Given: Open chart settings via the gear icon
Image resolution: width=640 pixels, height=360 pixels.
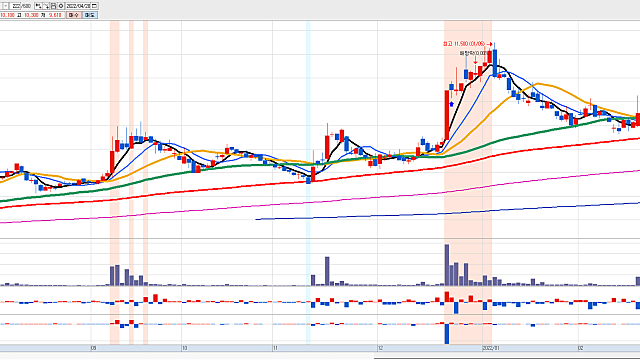Looking at the screenshot, I should click(61, 6).
